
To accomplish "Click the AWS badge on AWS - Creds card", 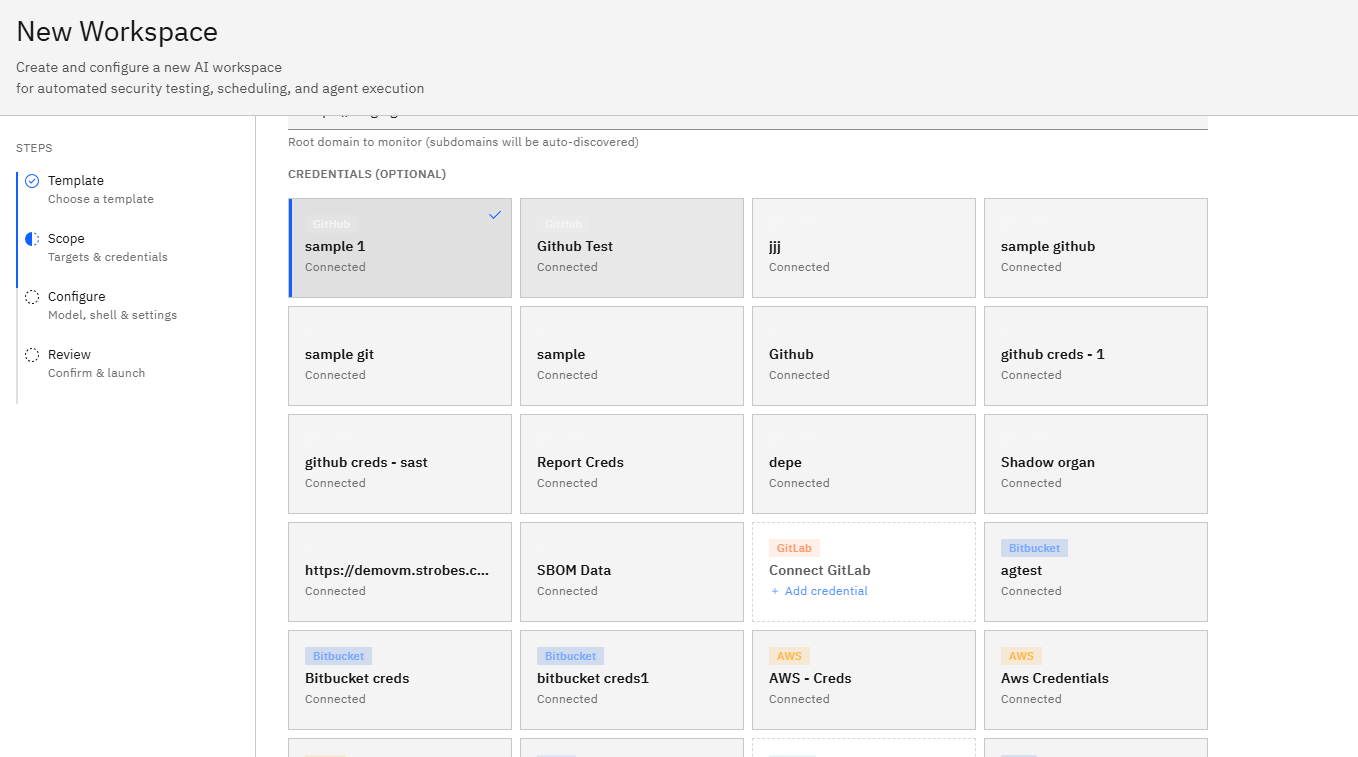I will click(x=789, y=656).
